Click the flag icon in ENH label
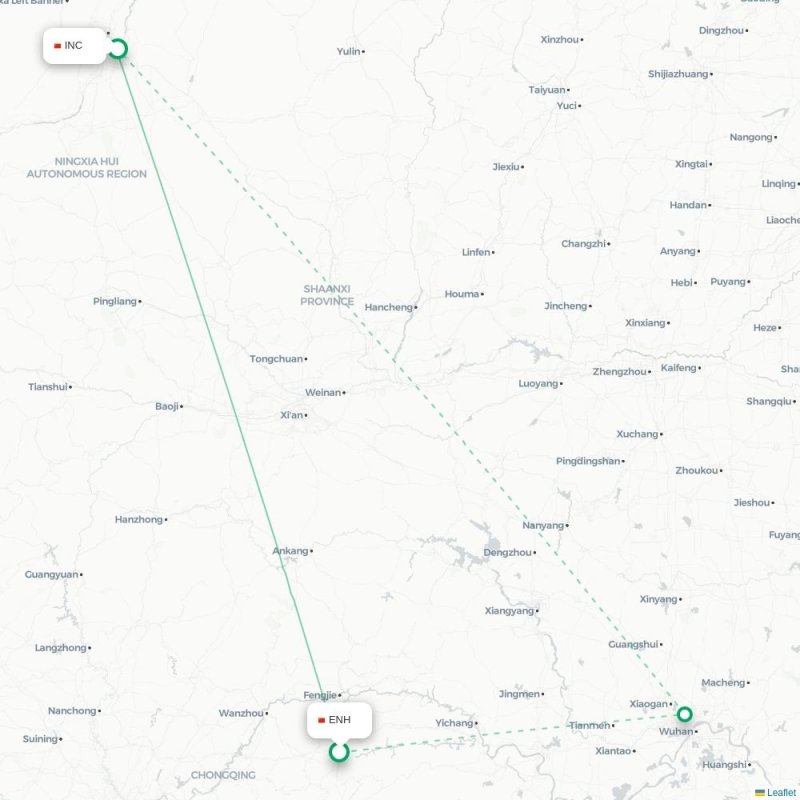The width and height of the screenshot is (800, 800). 321,720
